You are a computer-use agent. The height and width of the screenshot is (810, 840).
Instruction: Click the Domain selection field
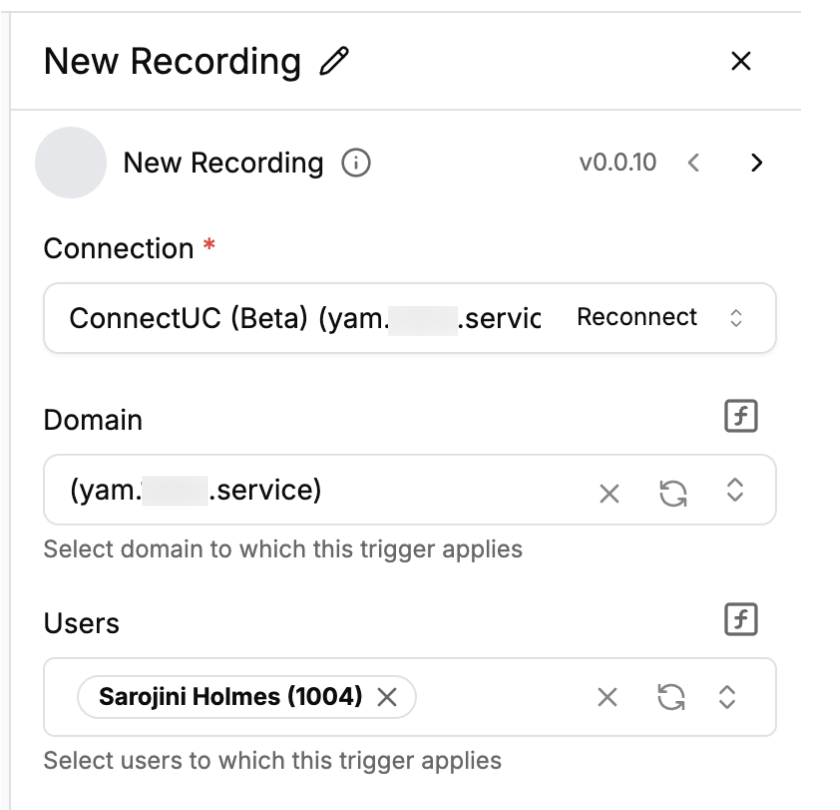pyautogui.click(x=410, y=490)
